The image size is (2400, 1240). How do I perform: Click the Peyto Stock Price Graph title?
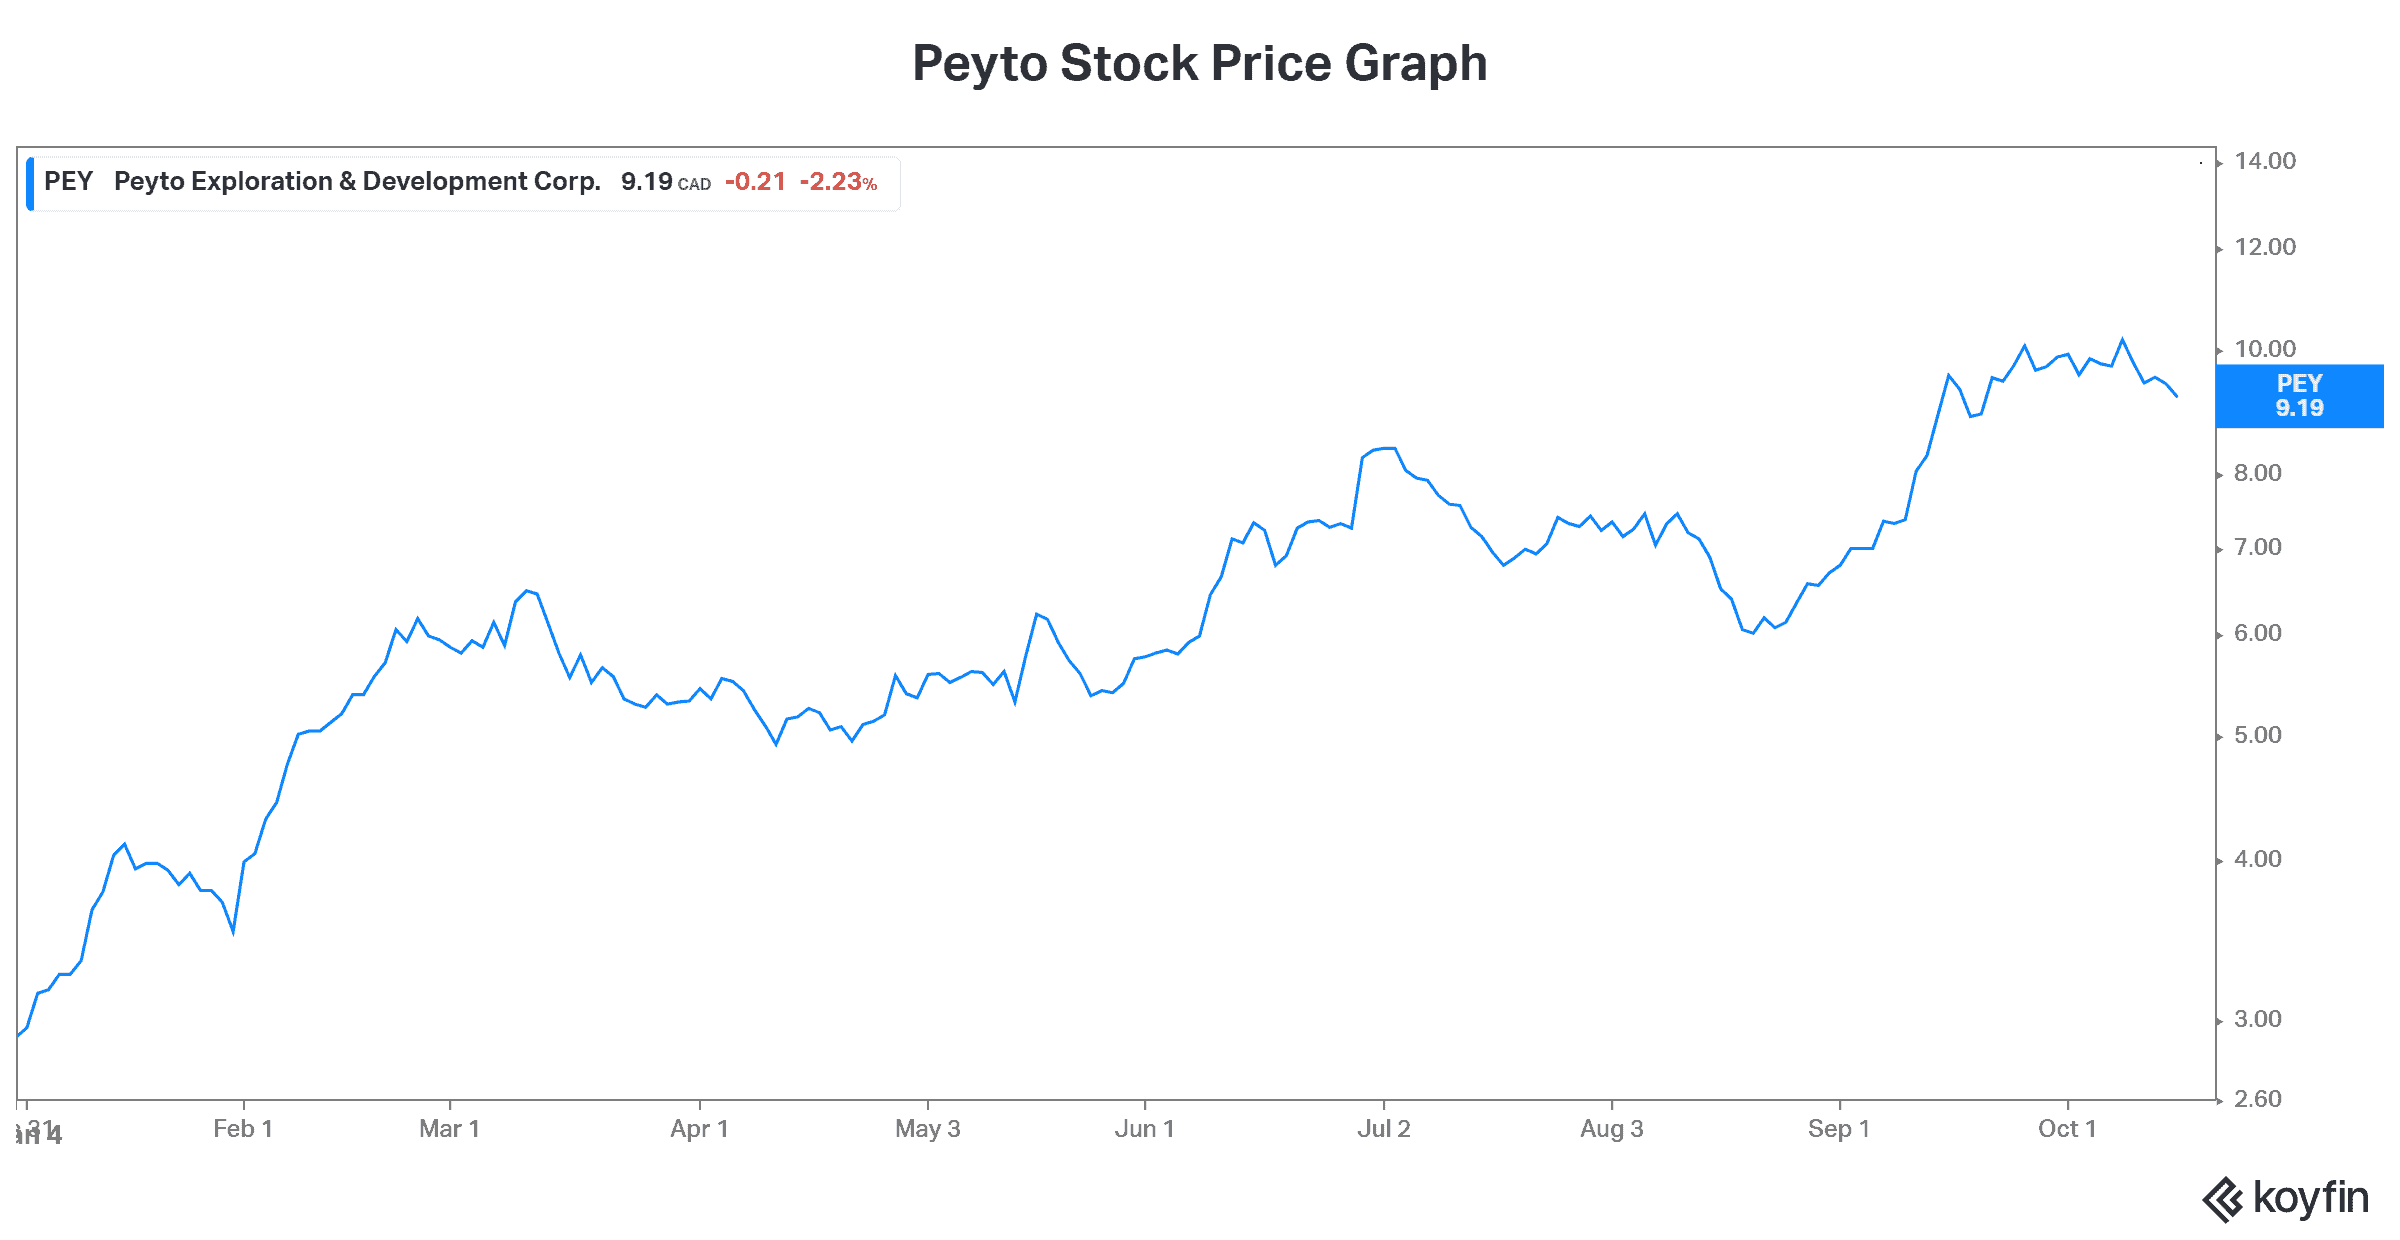click(x=1199, y=63)
